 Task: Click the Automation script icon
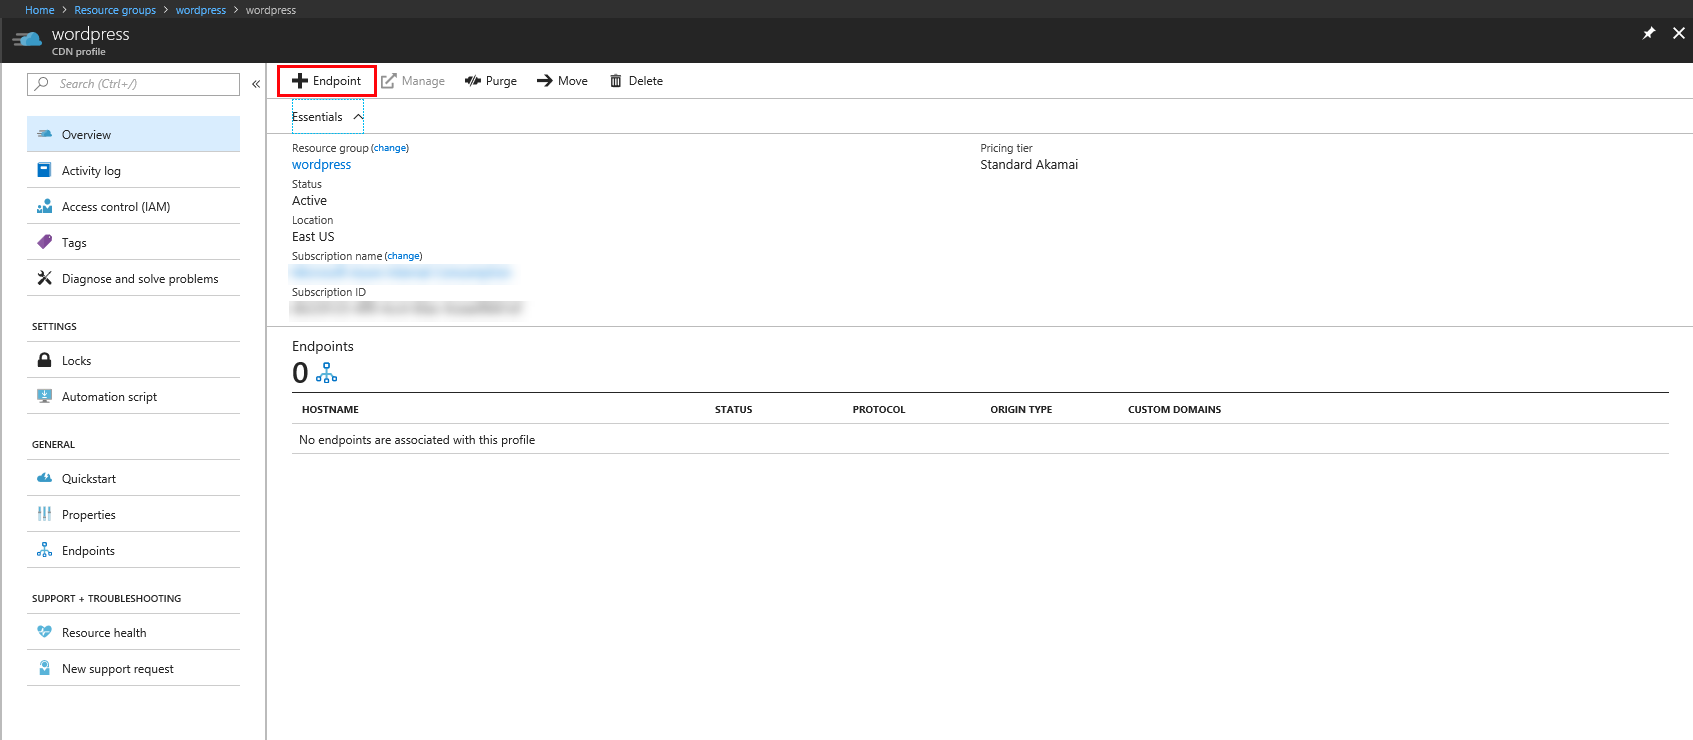click(44, 396)
